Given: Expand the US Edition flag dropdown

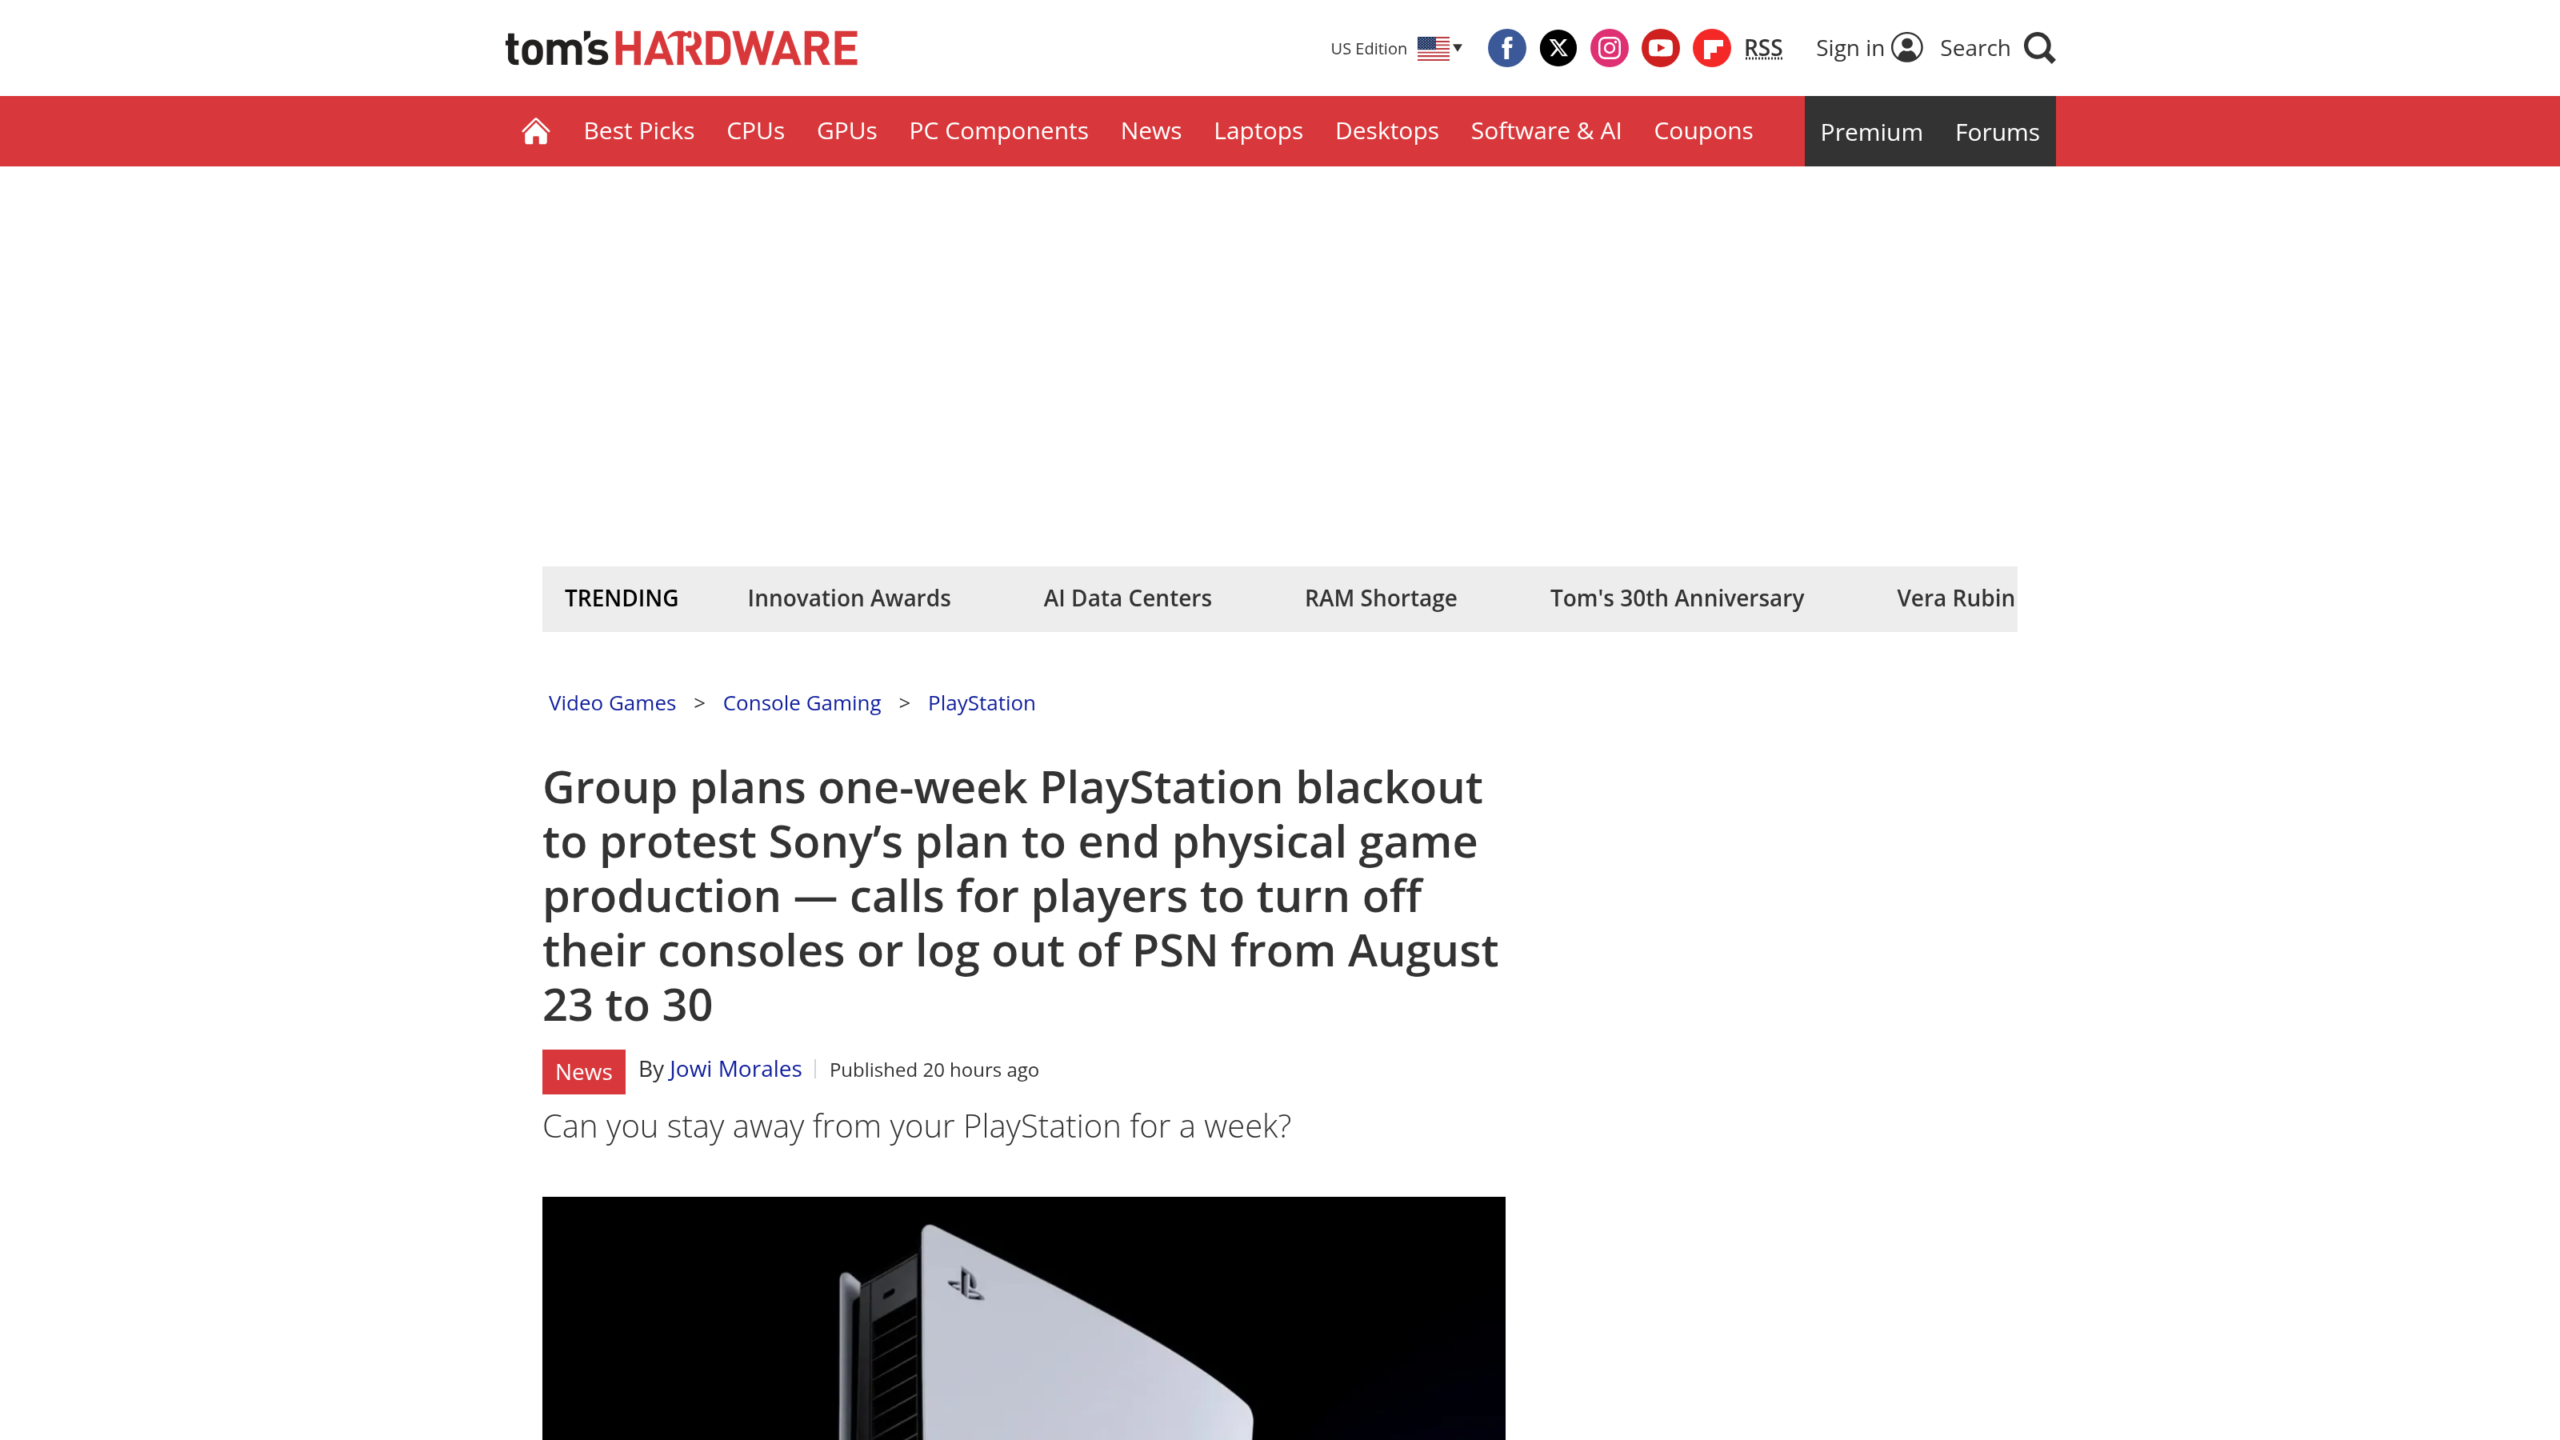Looking at the screenshot, I should [1440, 48].
